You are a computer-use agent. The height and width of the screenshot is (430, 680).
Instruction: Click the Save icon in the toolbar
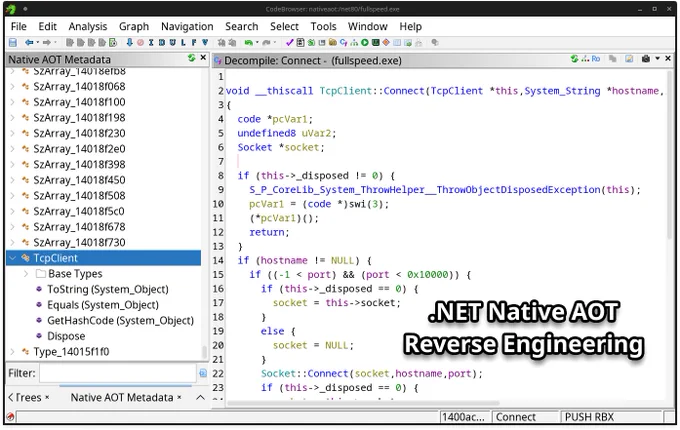pyautogui.click(x=13, y=42)
